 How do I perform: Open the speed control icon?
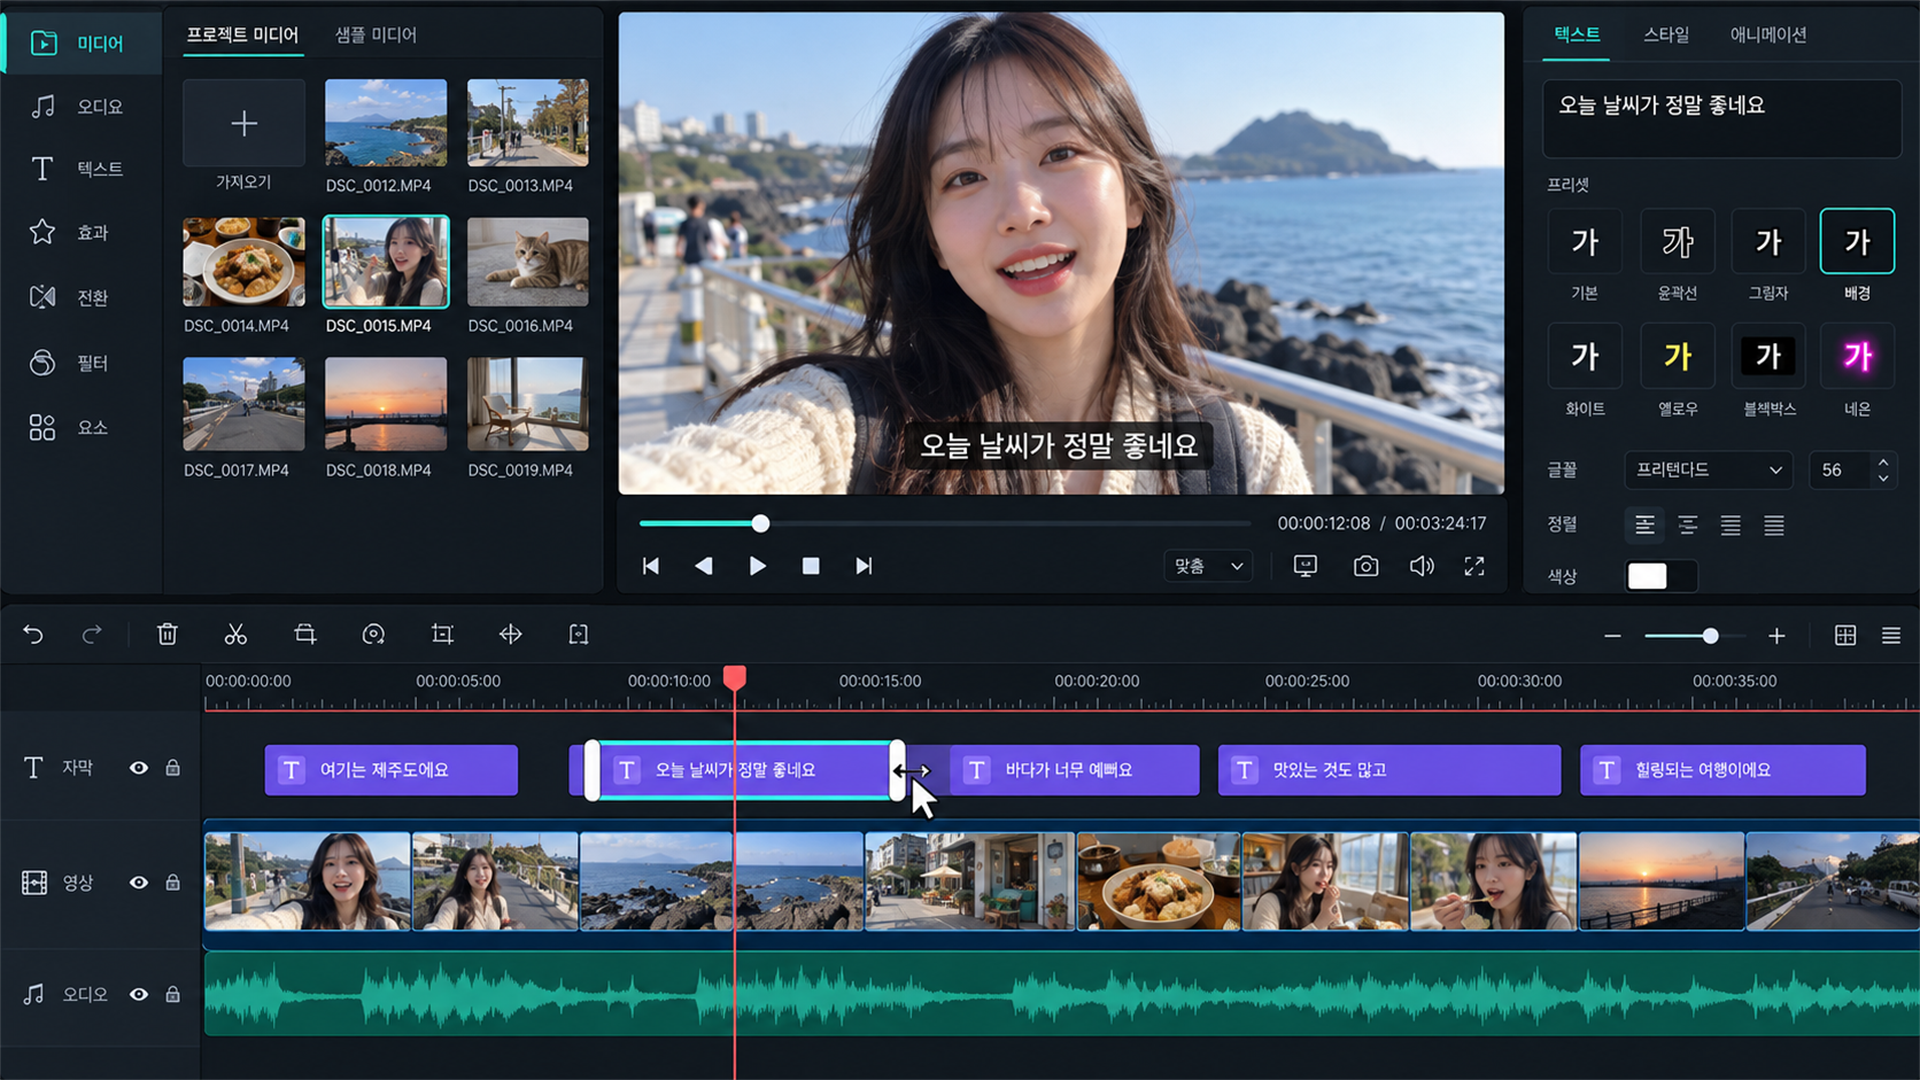[x=373, y=635]
